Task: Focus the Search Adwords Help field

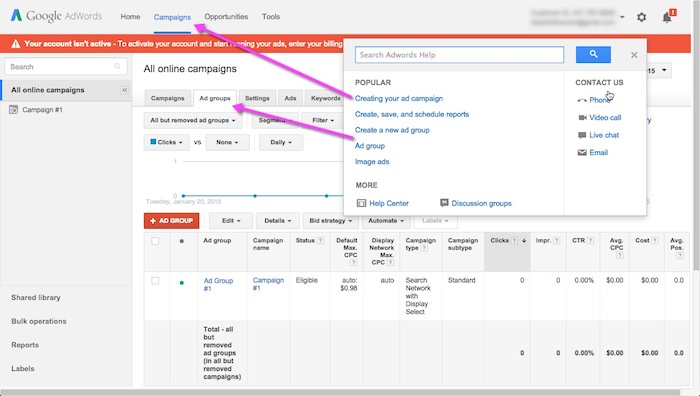Action: 459,55
